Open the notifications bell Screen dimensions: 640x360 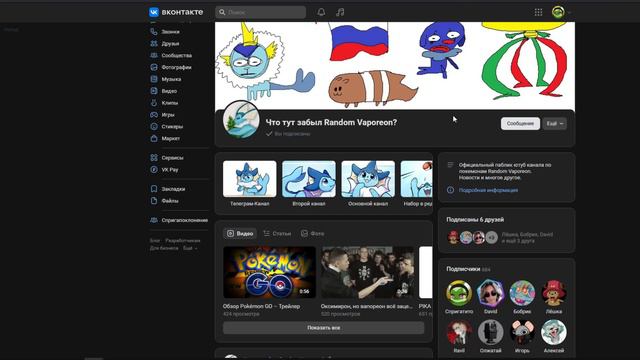click(321, 12)
